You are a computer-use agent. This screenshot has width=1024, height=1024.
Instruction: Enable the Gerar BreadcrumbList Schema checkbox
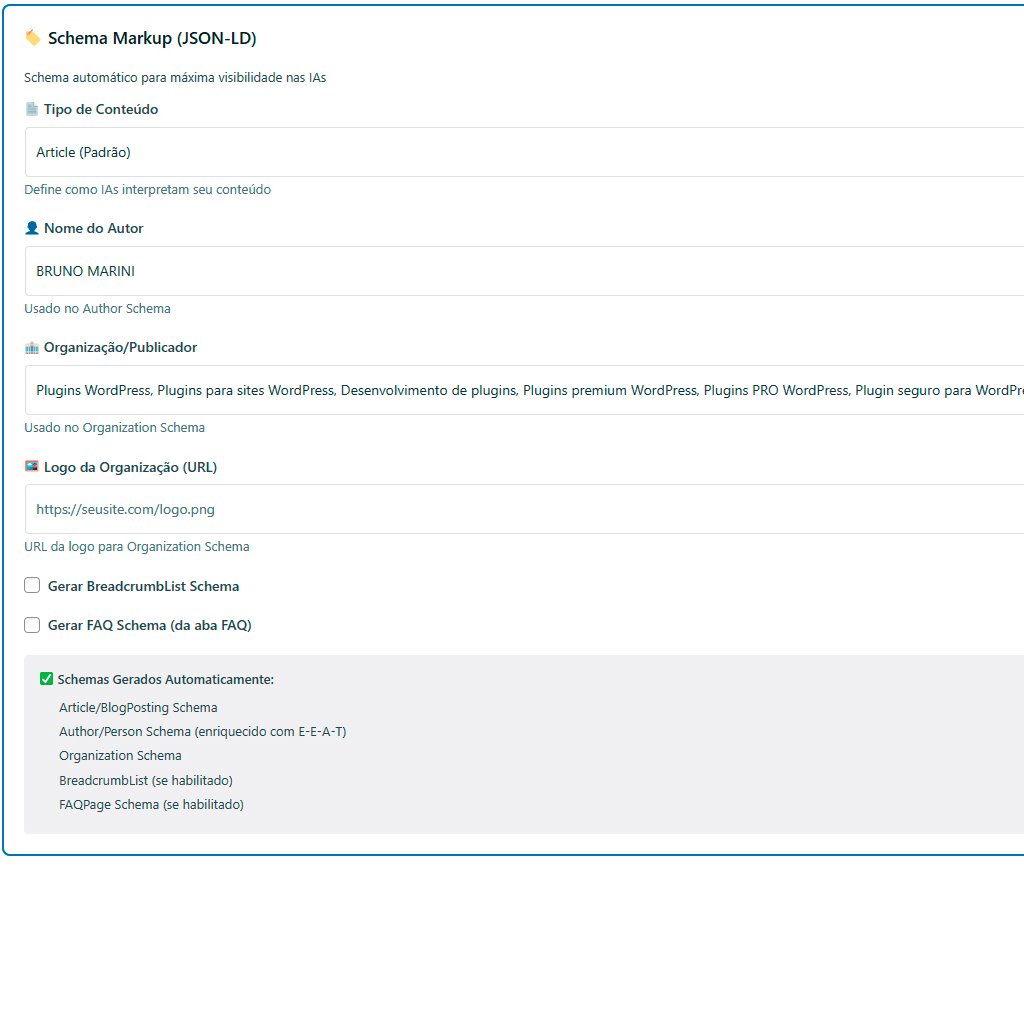pyautogui.click(x=32, y=586)
